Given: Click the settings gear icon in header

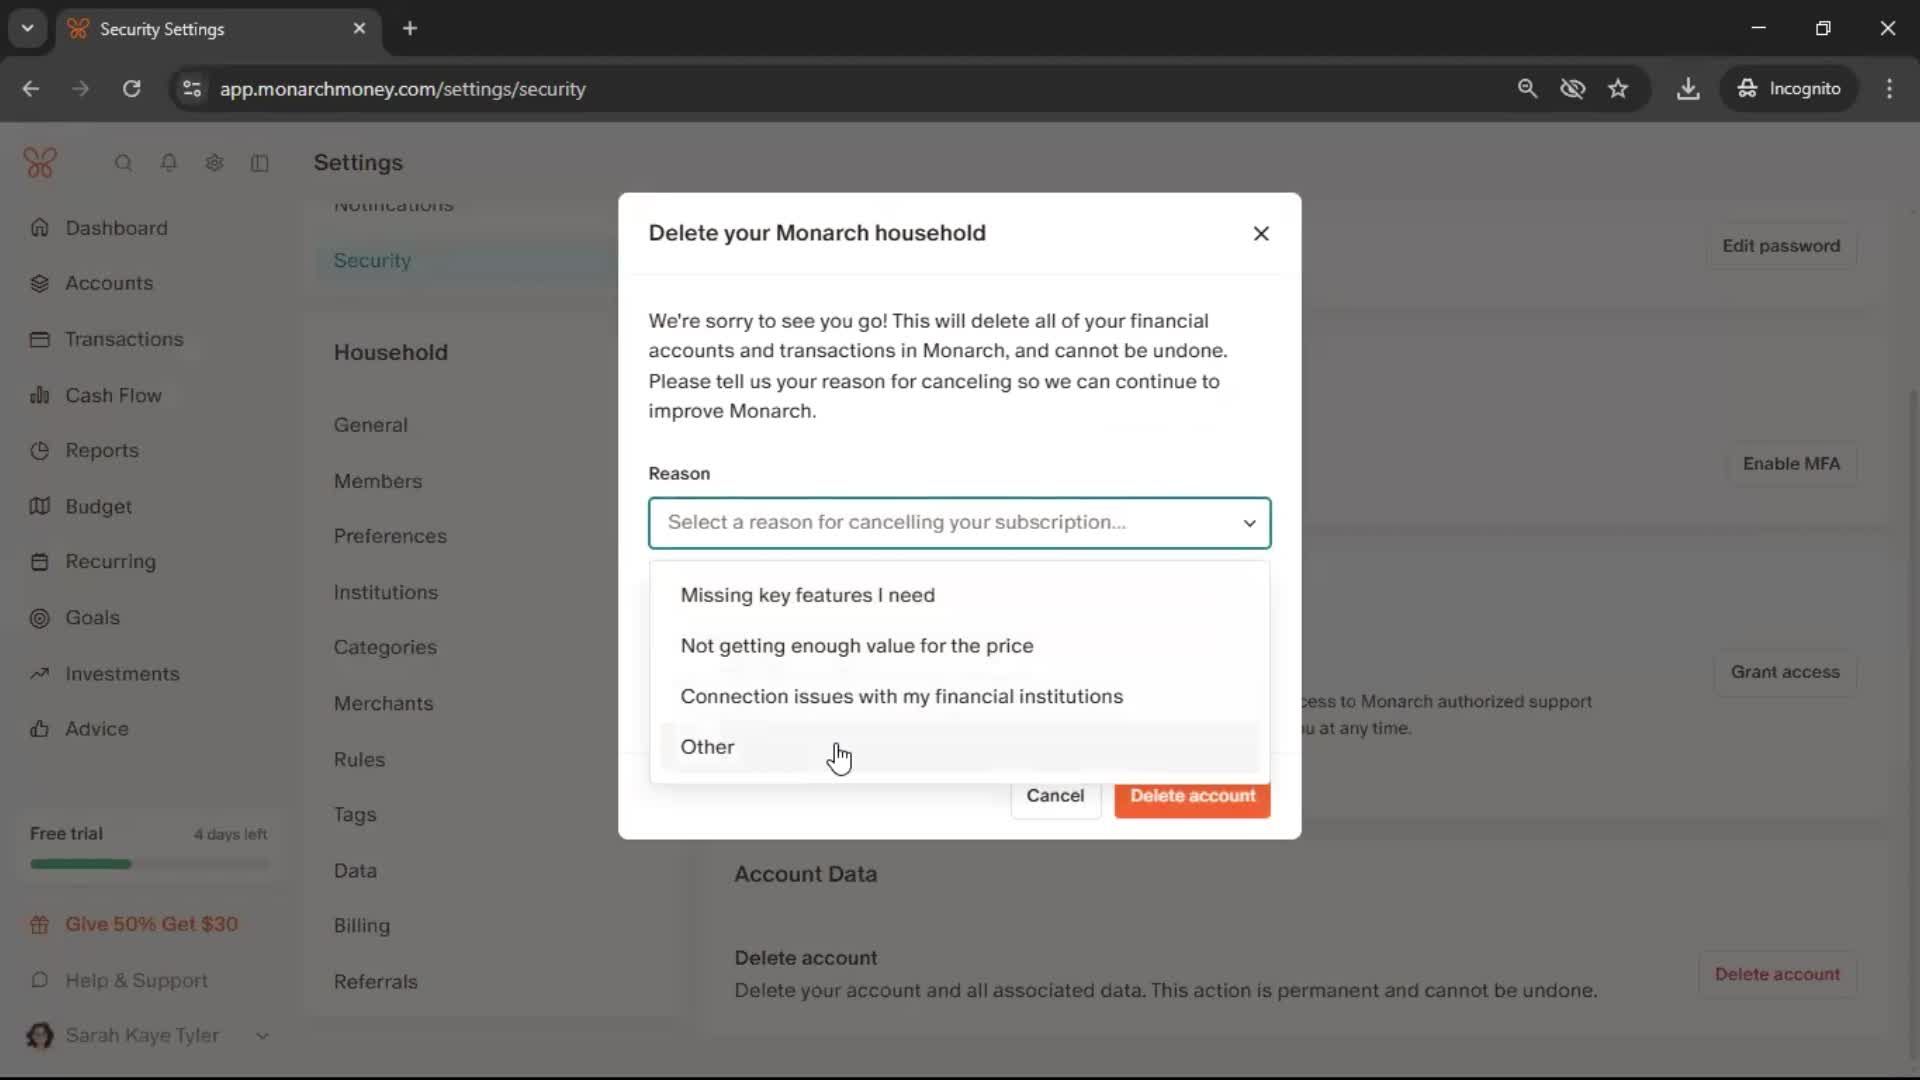Looking at the screenshot, I should 214,163.
